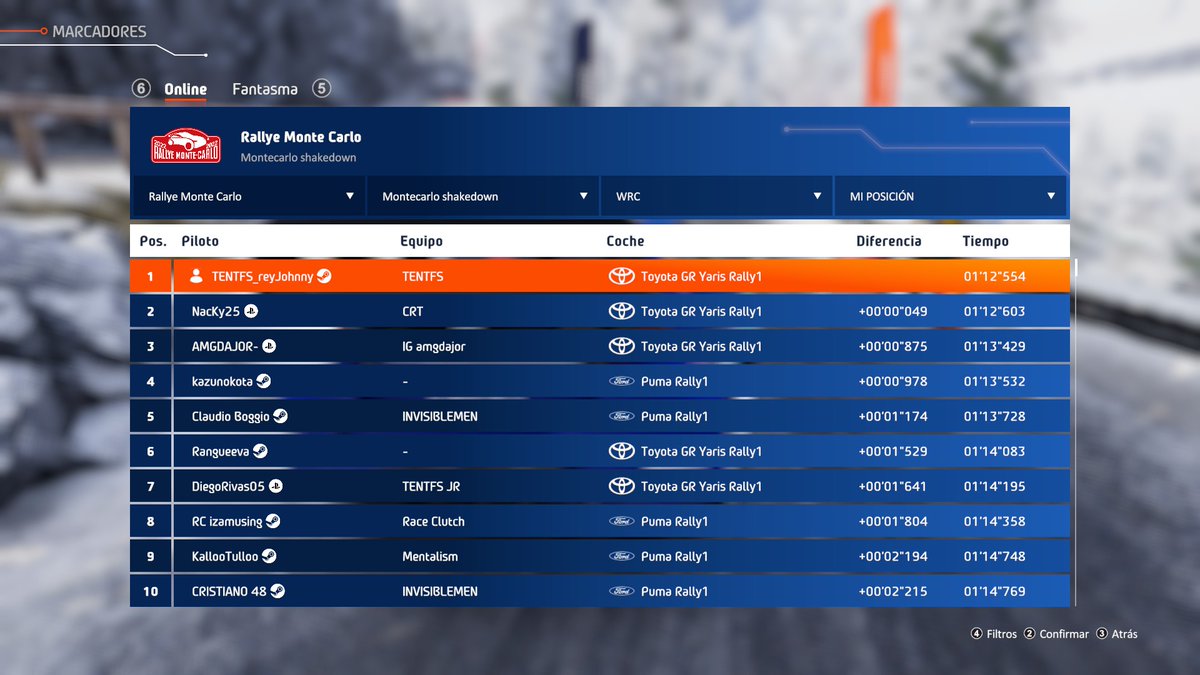Screen dimensions: 1200x675
Task: Select driver name Rangueeva
Action: [220, 451]
